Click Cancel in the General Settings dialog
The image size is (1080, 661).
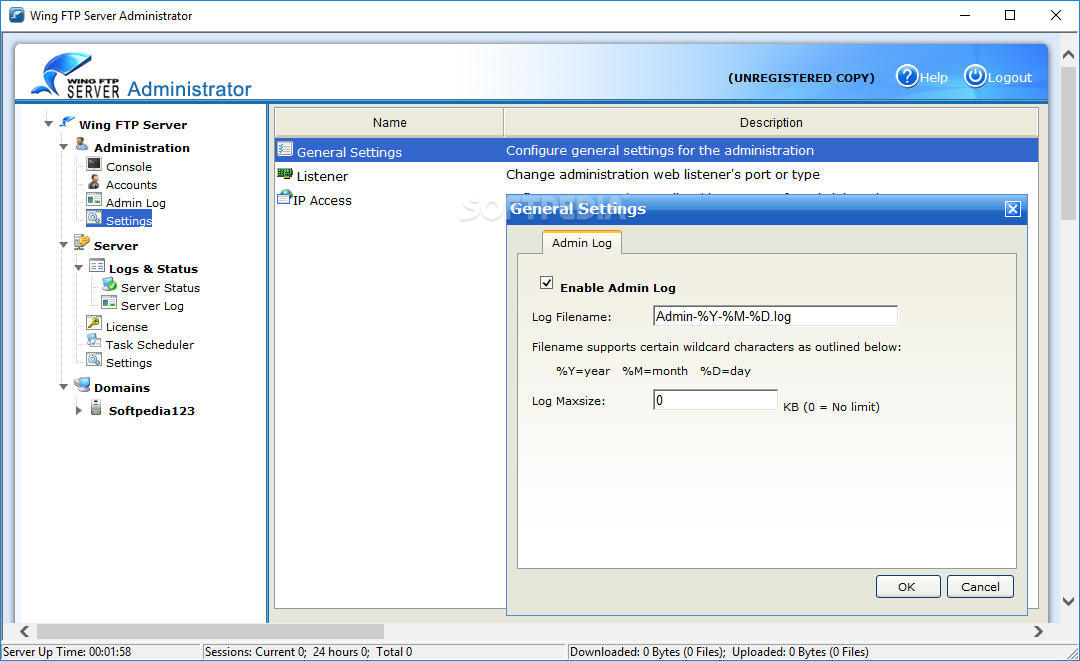click(980, 587)
